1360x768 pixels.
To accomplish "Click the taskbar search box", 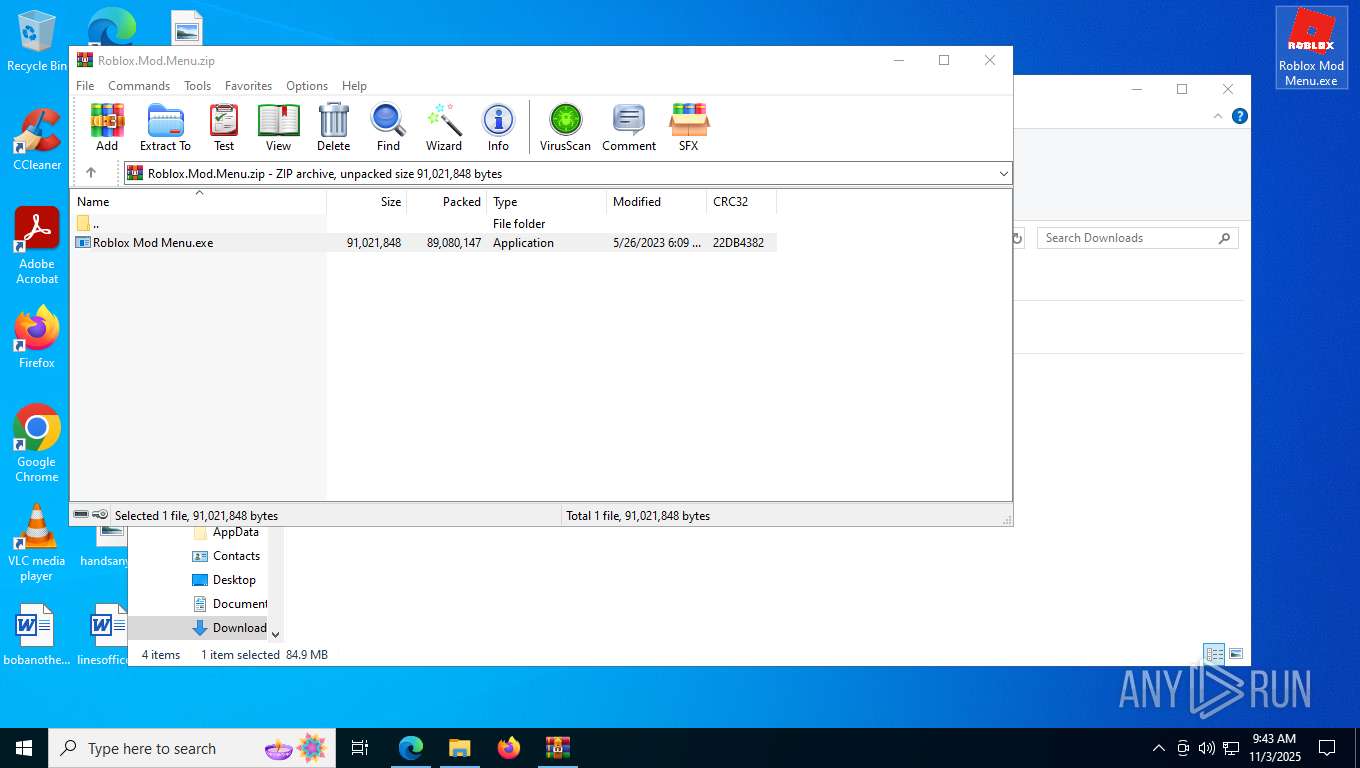I will 194,748.
